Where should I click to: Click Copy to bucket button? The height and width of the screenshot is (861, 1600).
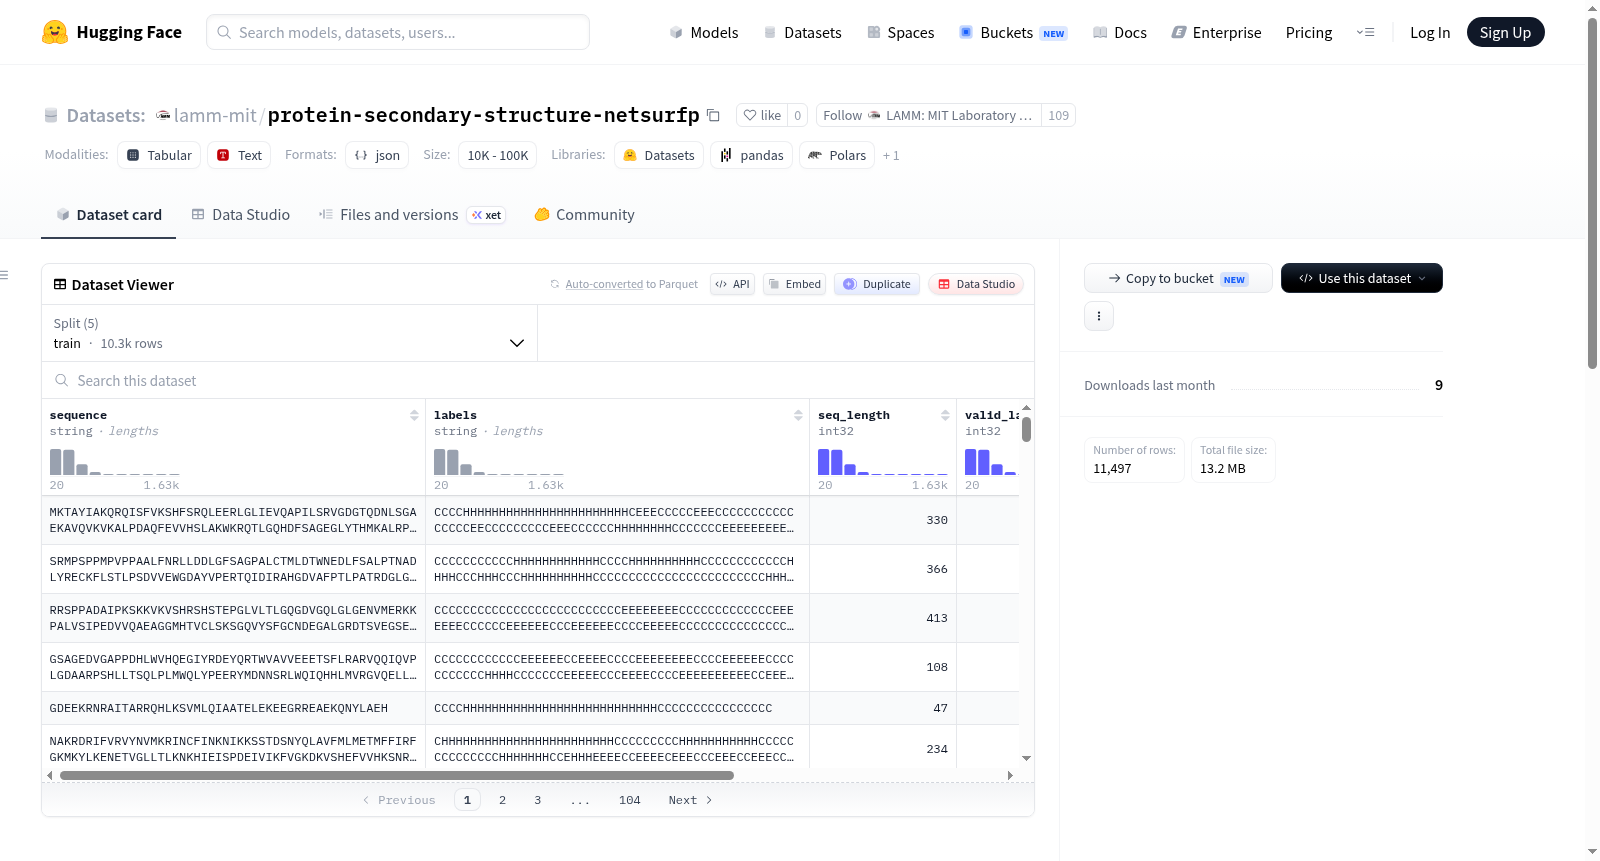coord(1178,278)
